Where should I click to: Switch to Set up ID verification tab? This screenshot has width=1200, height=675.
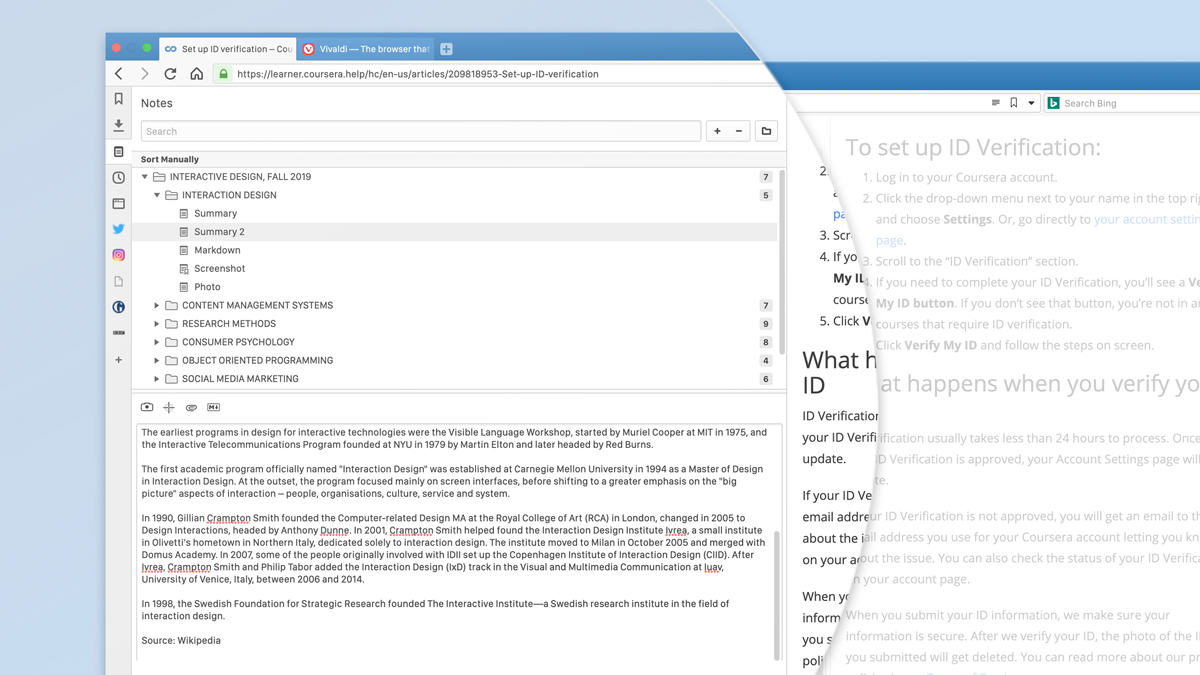(228, 49)
